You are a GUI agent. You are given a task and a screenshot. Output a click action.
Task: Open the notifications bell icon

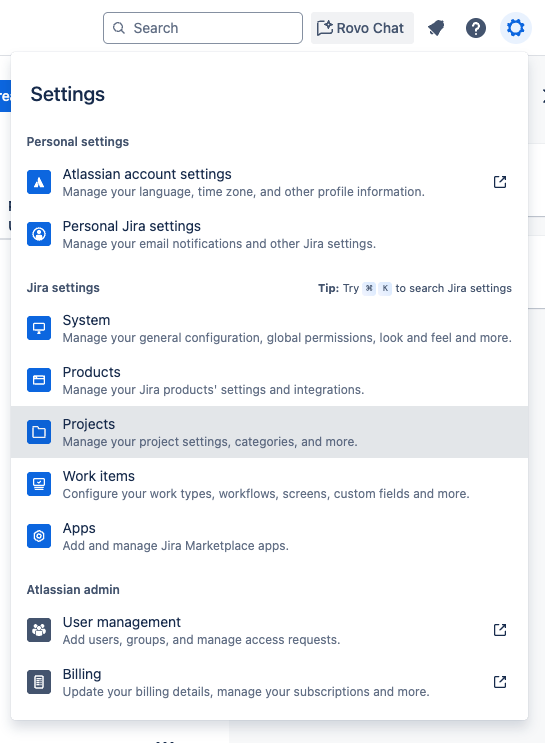tap(436, 28)
